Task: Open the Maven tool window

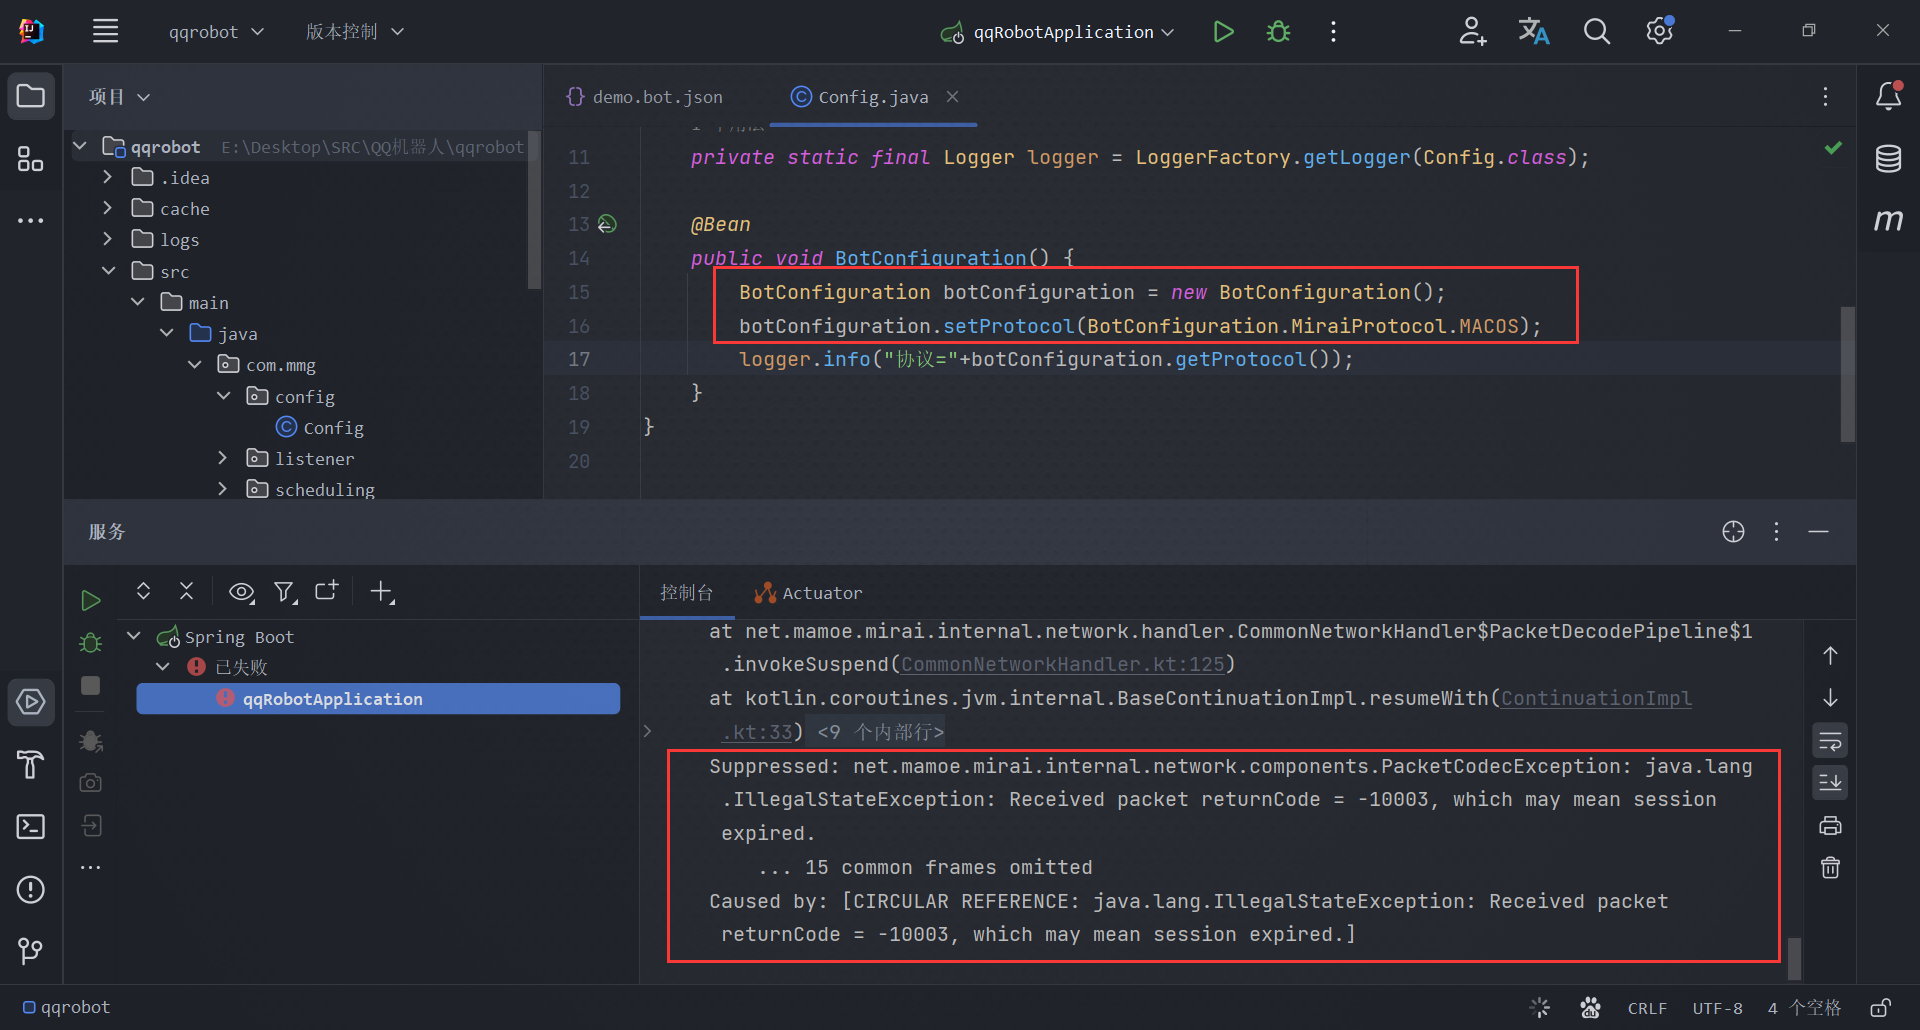Action: 1888,219
